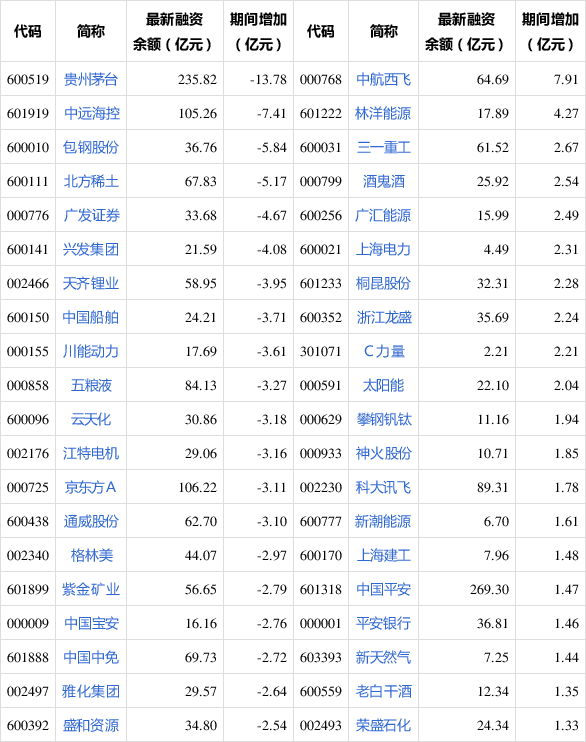Select the 中国宝安 link
This screenshot has height=742, width=586.
[x=91, y=623]
